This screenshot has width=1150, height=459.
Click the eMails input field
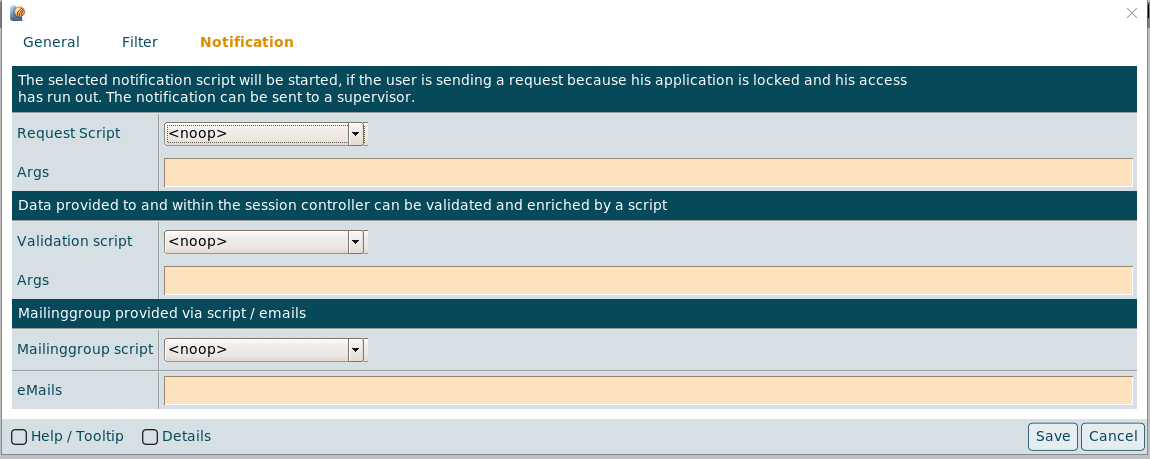[x=648, y=390]
